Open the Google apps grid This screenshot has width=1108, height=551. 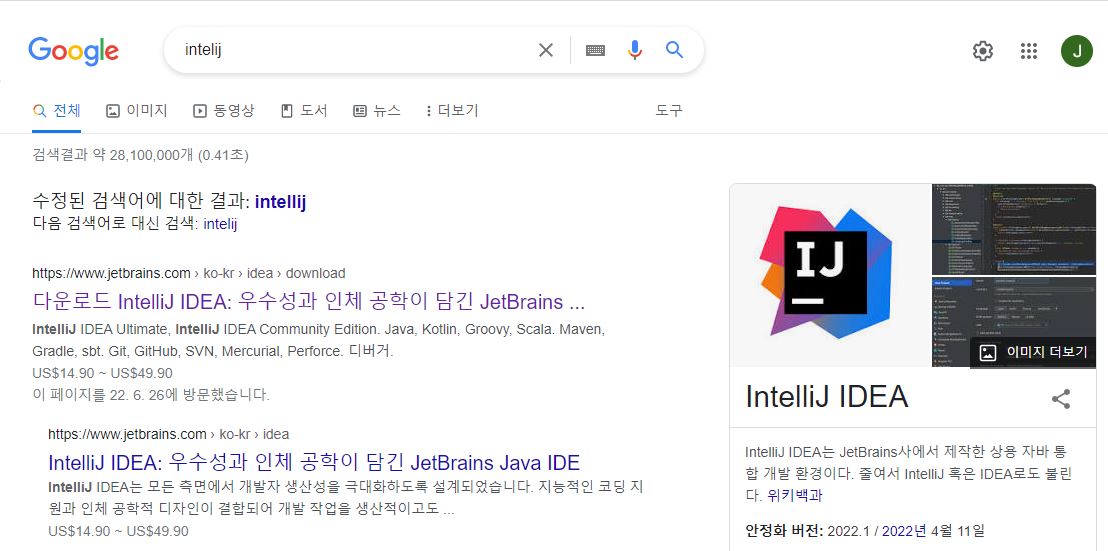[x=1029, y=51]
